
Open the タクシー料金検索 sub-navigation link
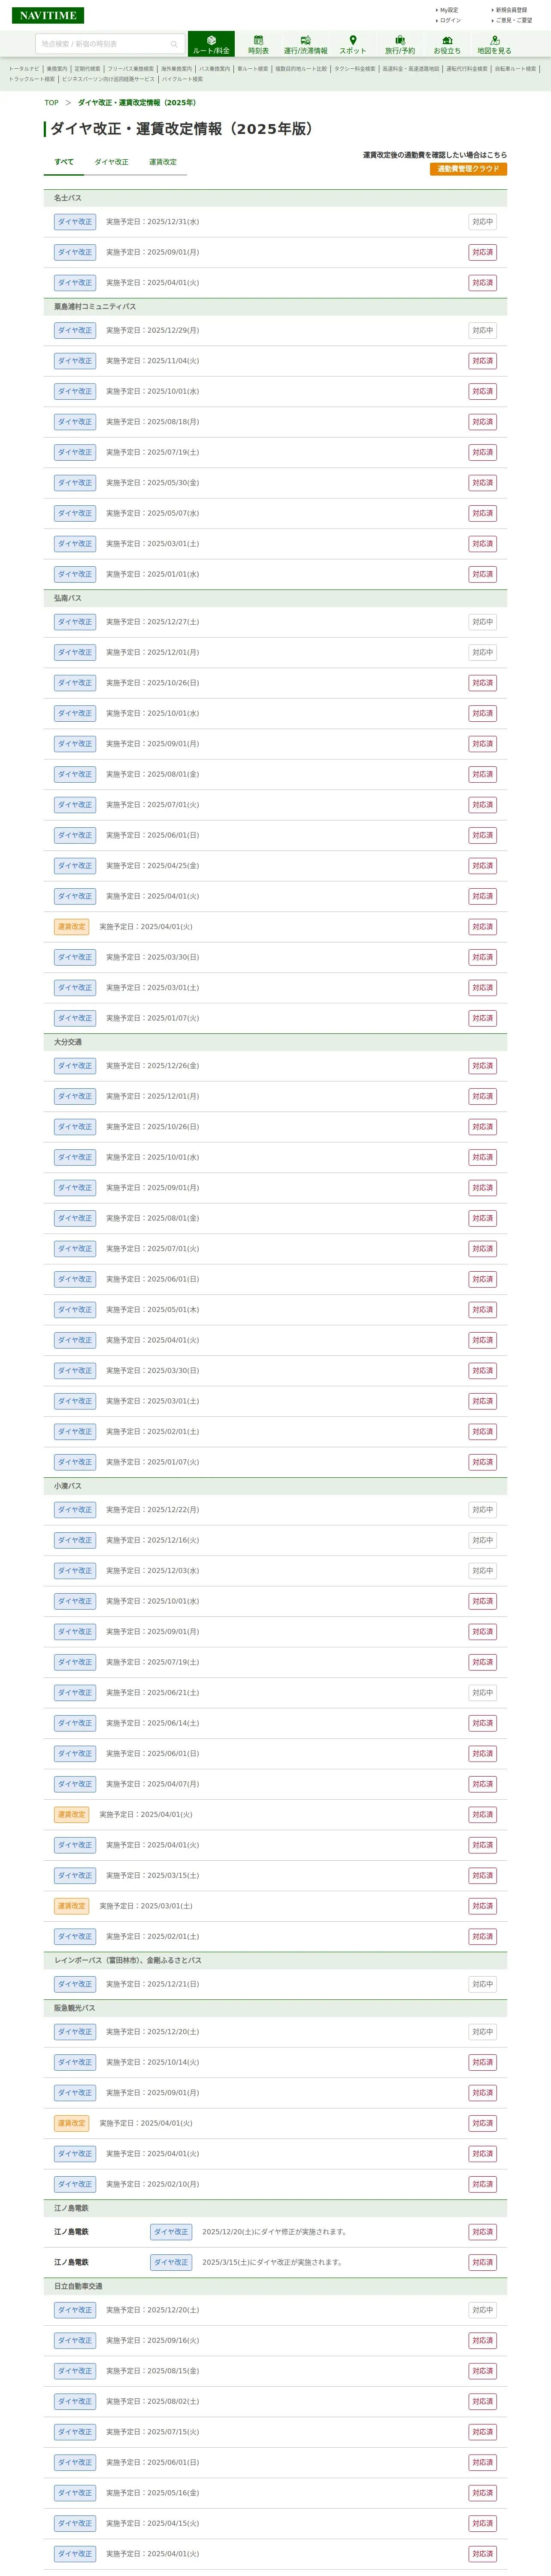click(x=355, y=69)
